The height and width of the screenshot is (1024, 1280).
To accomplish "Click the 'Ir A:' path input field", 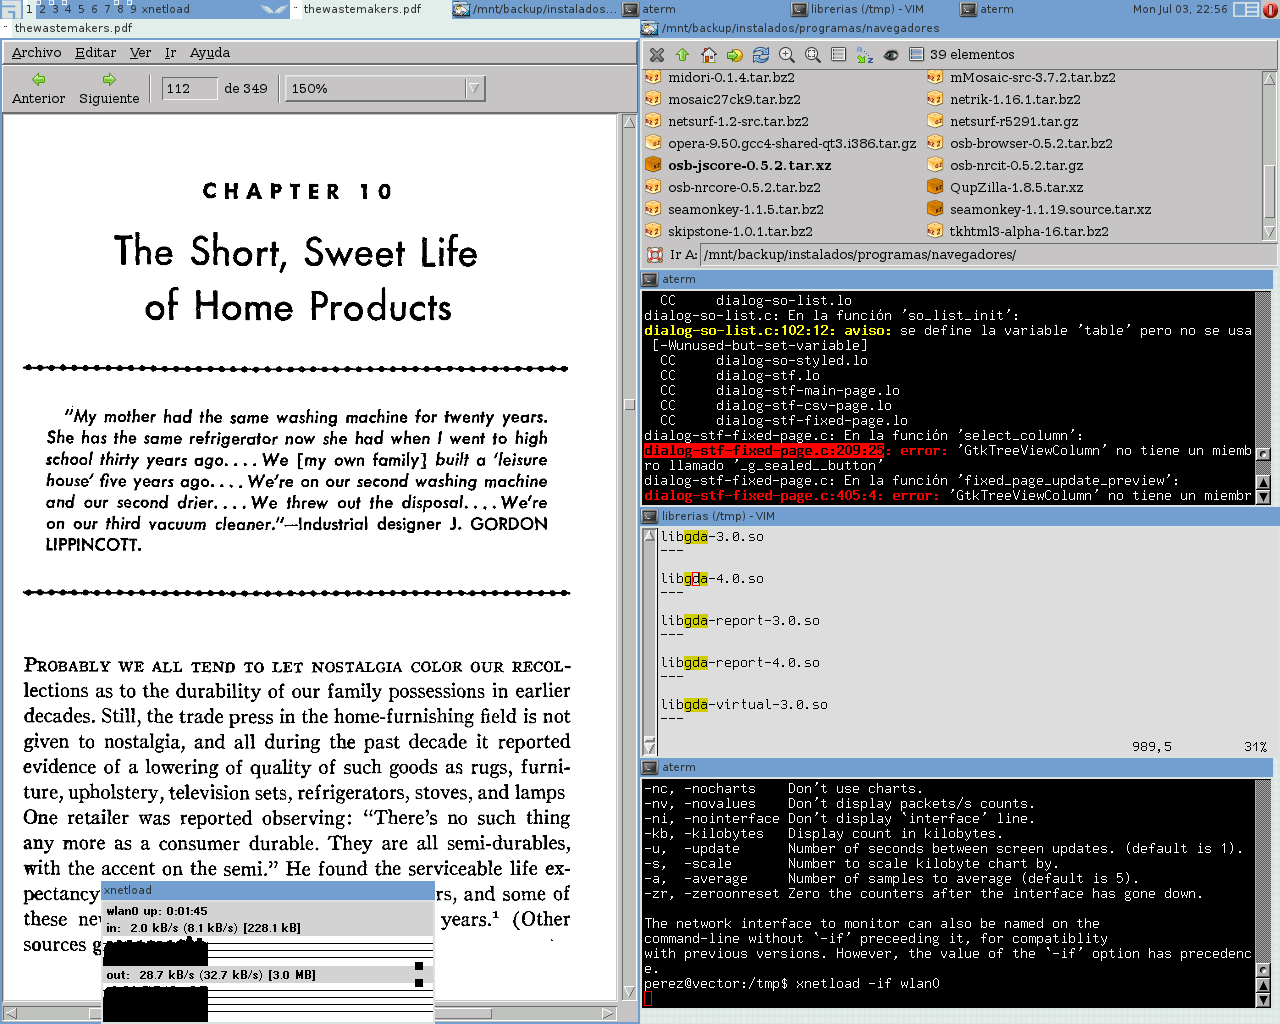I will 986,255.
